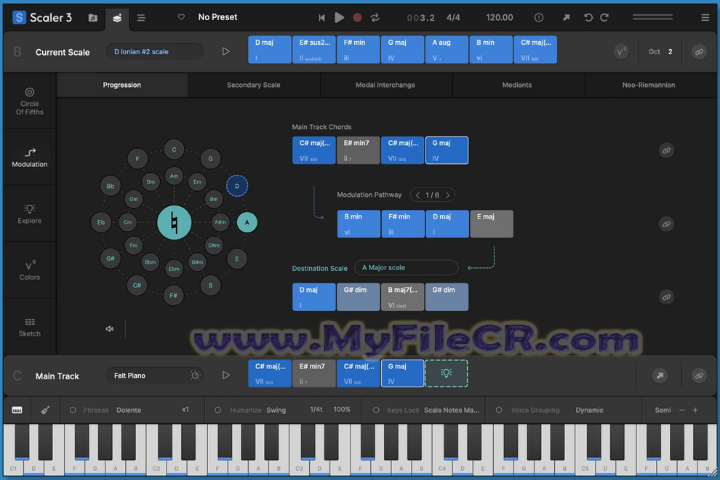Screen dimensions: 720x480
Task: Click the lightbulb suggest chord slot
Action: point(446,373)
